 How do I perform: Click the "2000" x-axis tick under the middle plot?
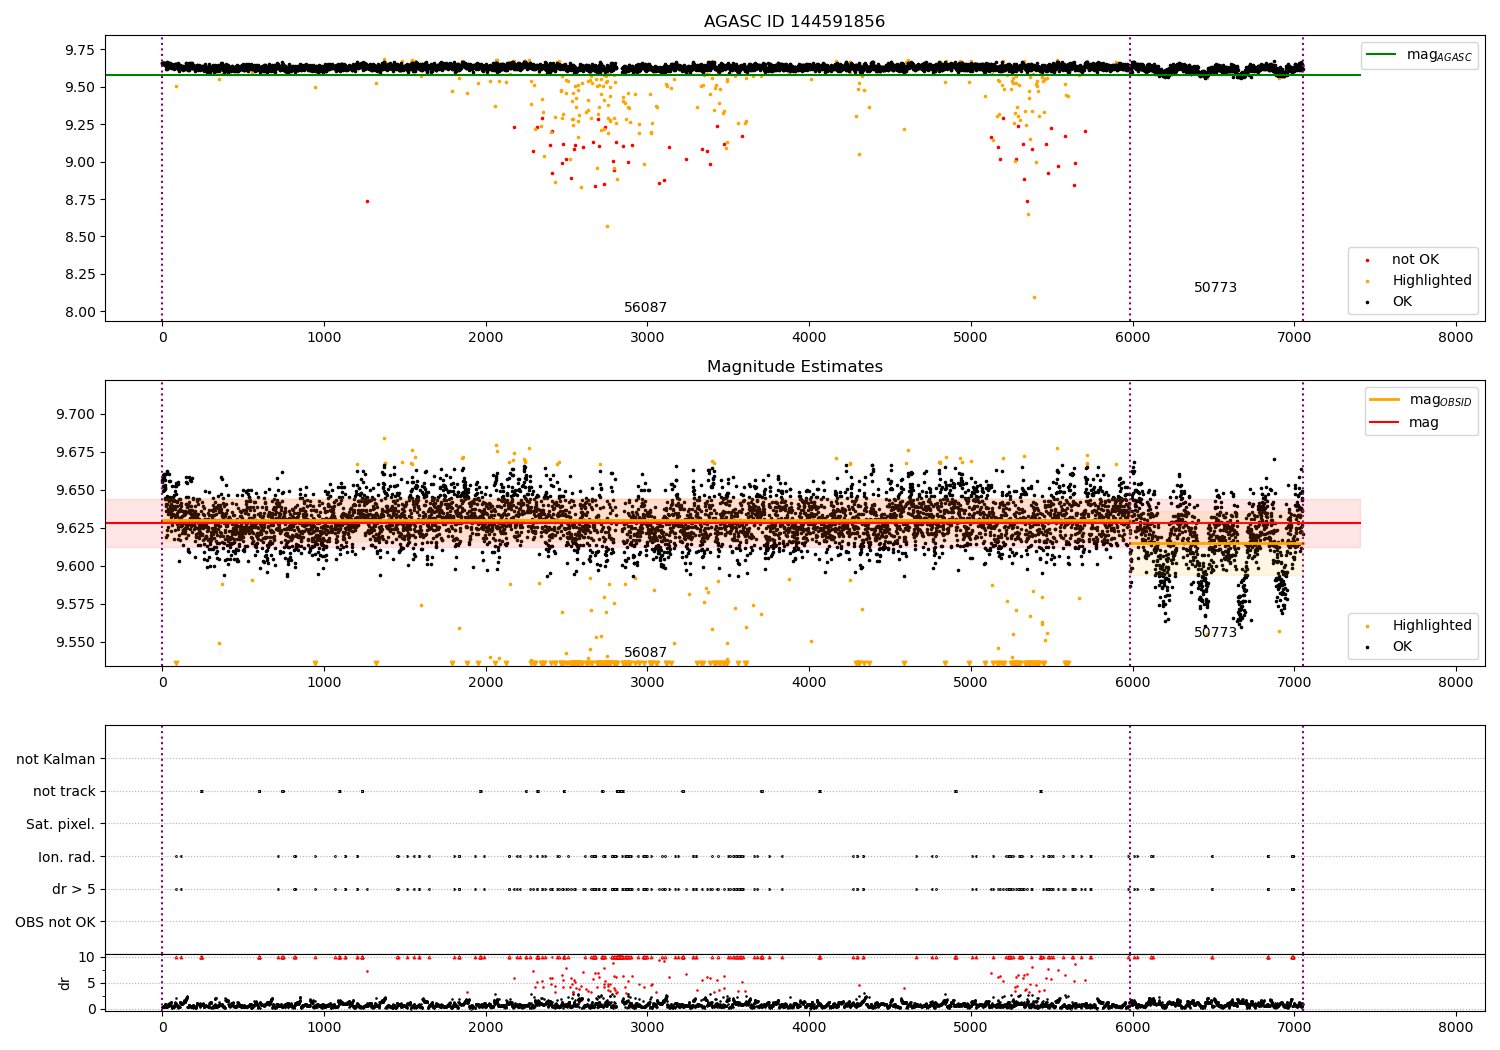point(486,683)
